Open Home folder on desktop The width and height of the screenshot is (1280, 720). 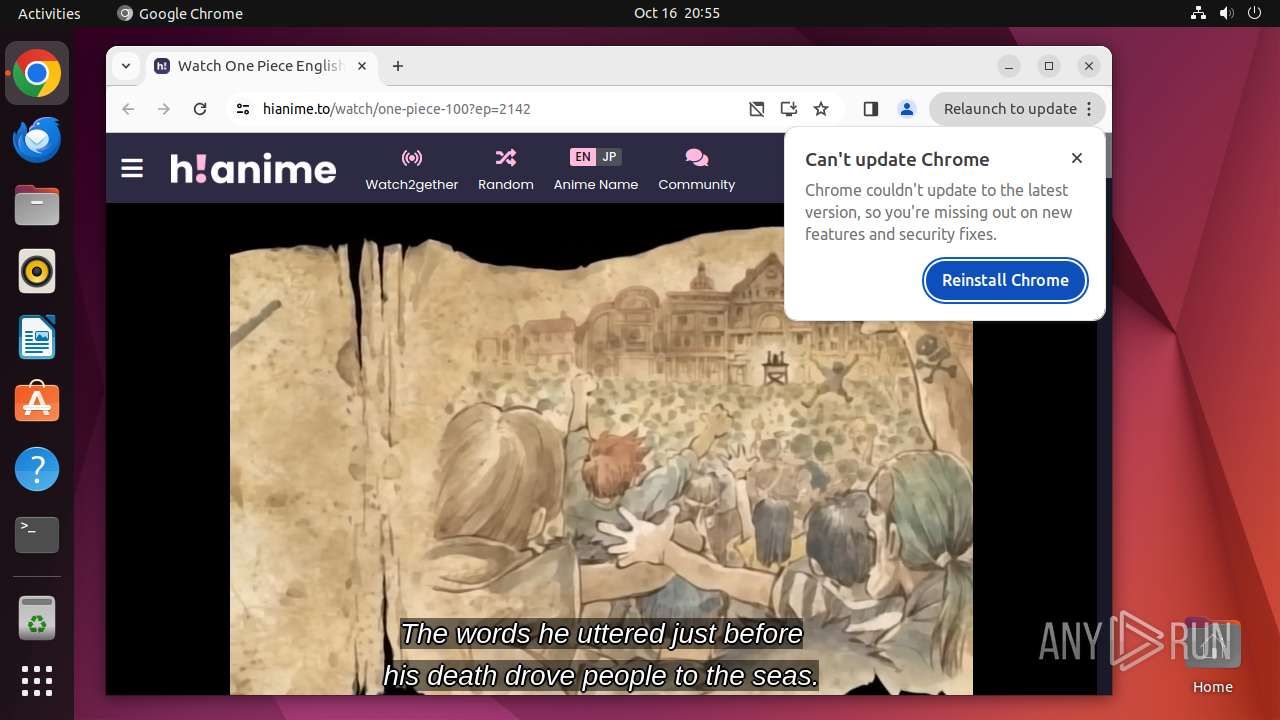(1212, 655)
